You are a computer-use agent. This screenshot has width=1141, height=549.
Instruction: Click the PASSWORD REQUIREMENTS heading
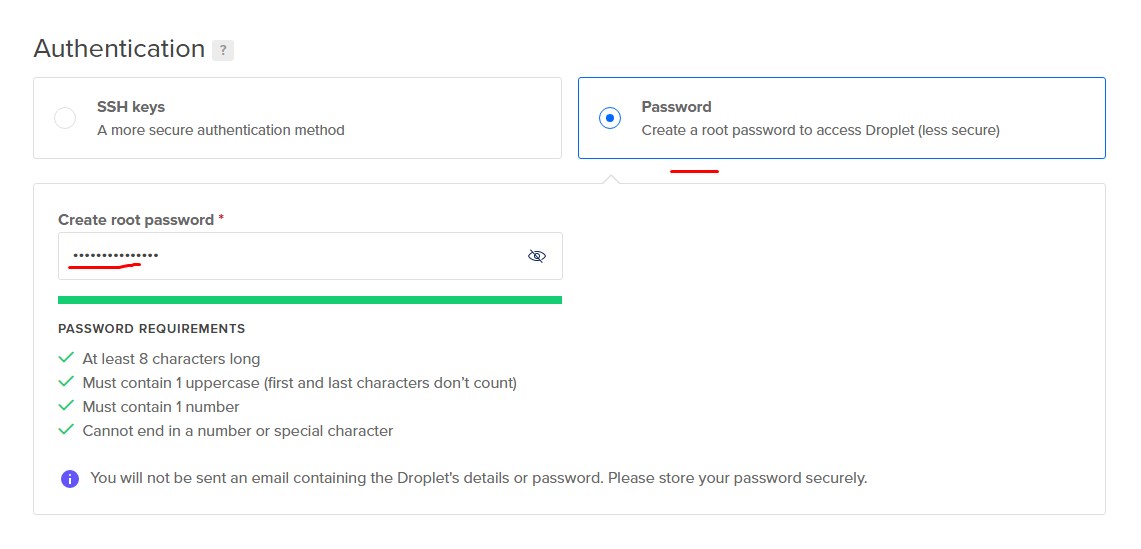click(x=151, y=329)
